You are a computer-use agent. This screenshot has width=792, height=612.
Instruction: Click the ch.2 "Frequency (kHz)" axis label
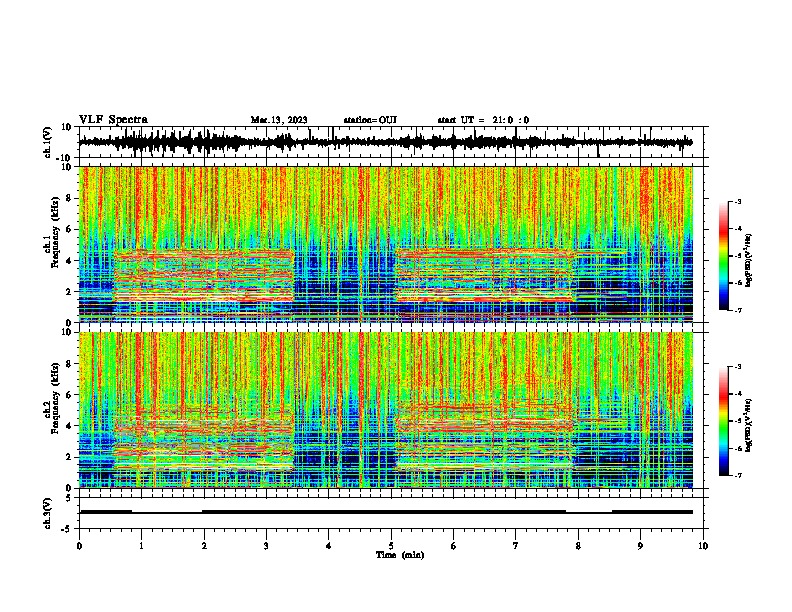click(55, 398)
